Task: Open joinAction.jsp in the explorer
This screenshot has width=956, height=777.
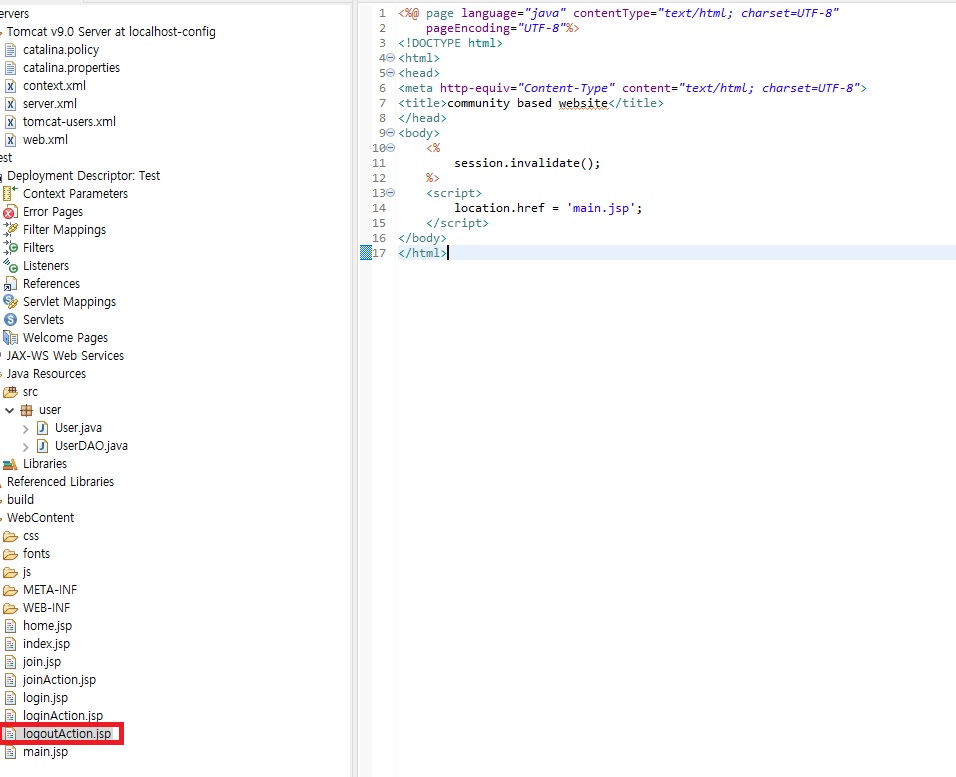Action: (60, 680)
